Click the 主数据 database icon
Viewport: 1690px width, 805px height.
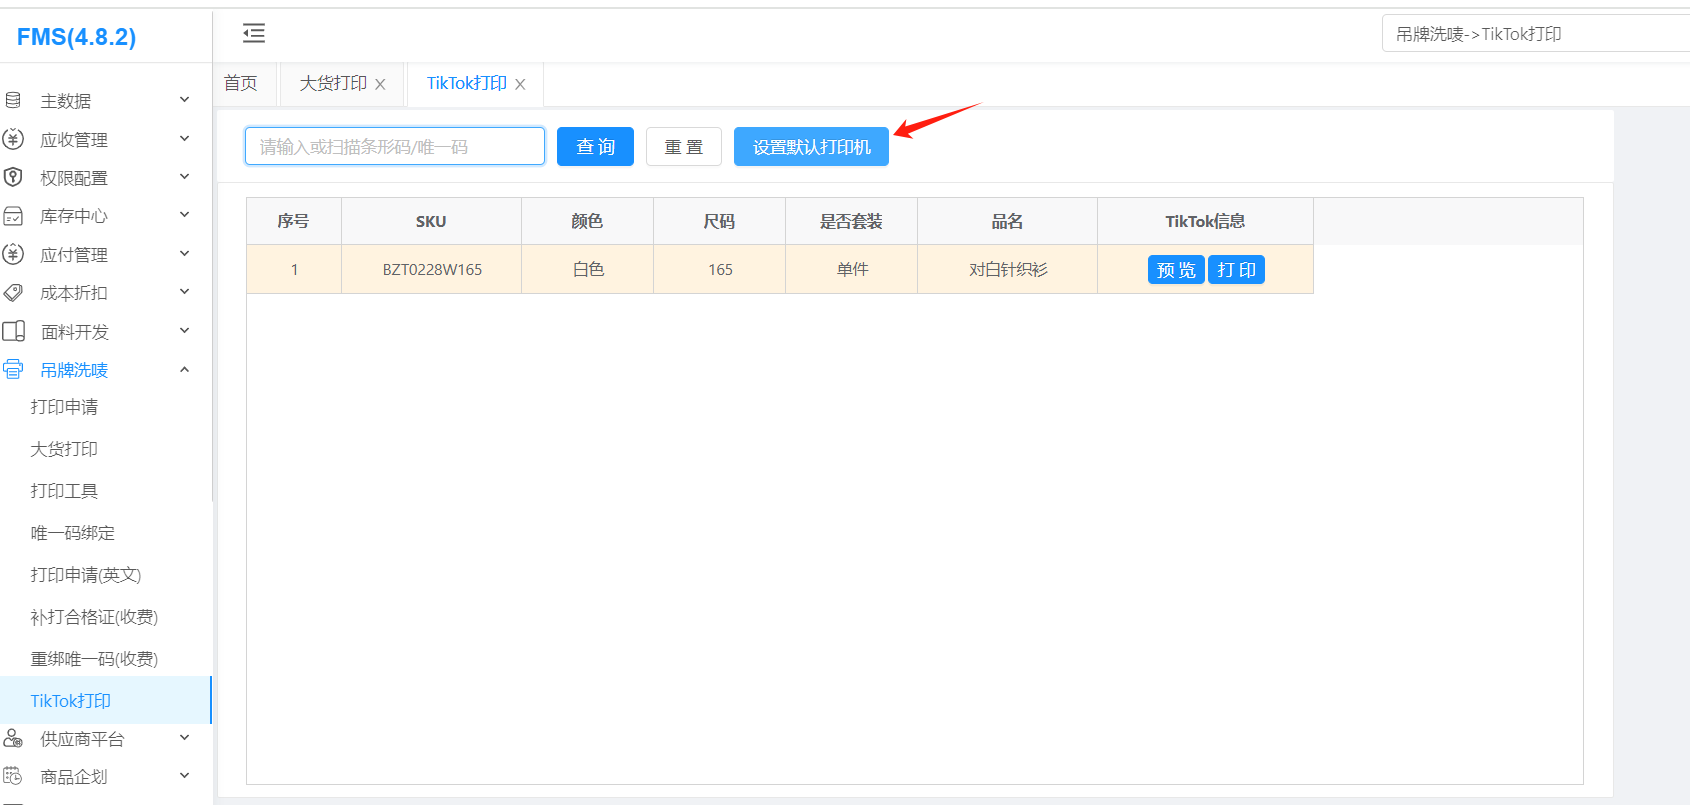(13, 100)
